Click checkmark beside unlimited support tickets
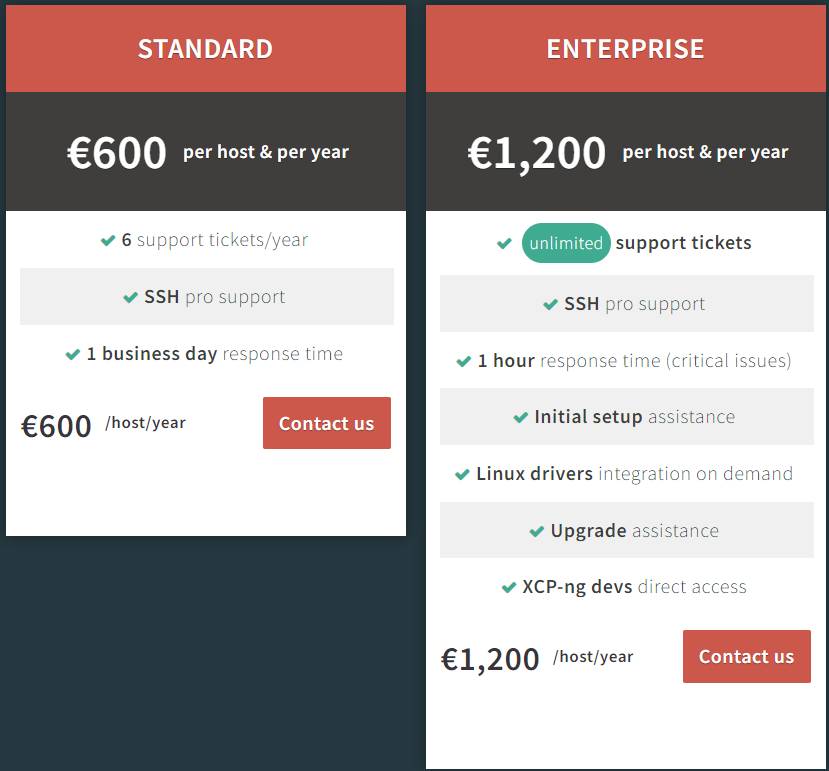 point(504,244)
